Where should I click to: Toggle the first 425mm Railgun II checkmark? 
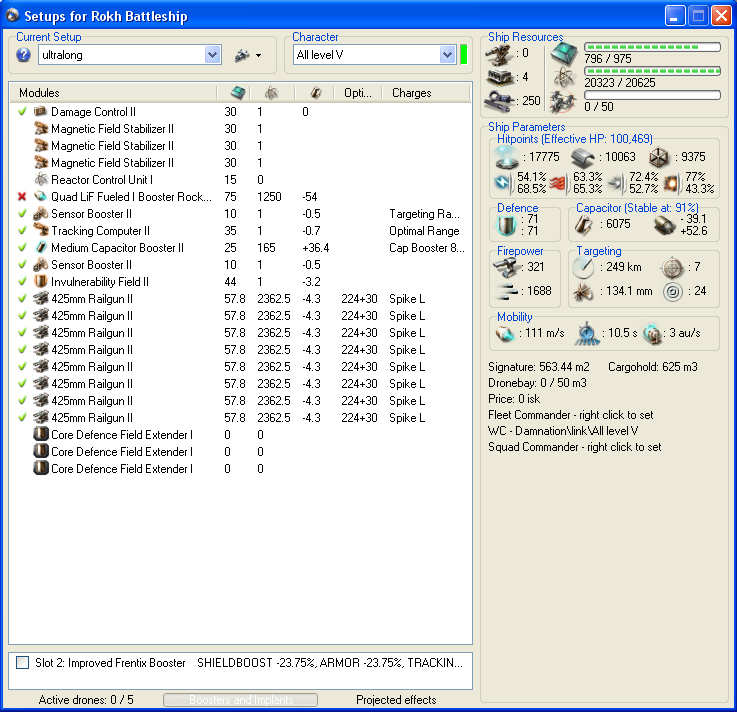tap(22, 298)
